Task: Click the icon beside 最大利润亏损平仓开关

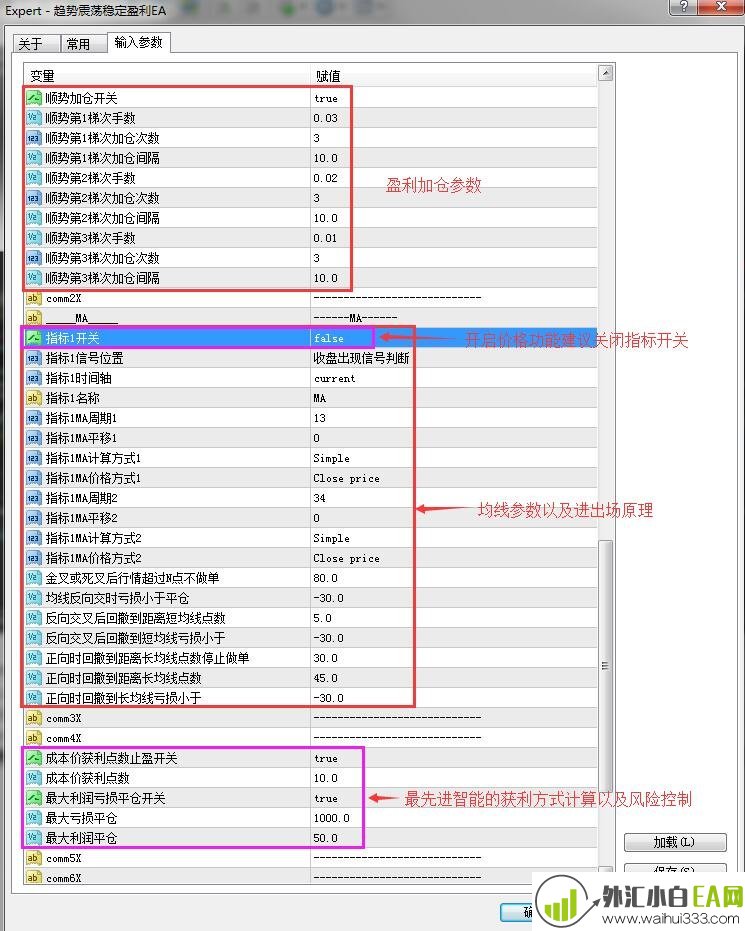Action: point(34,798)
